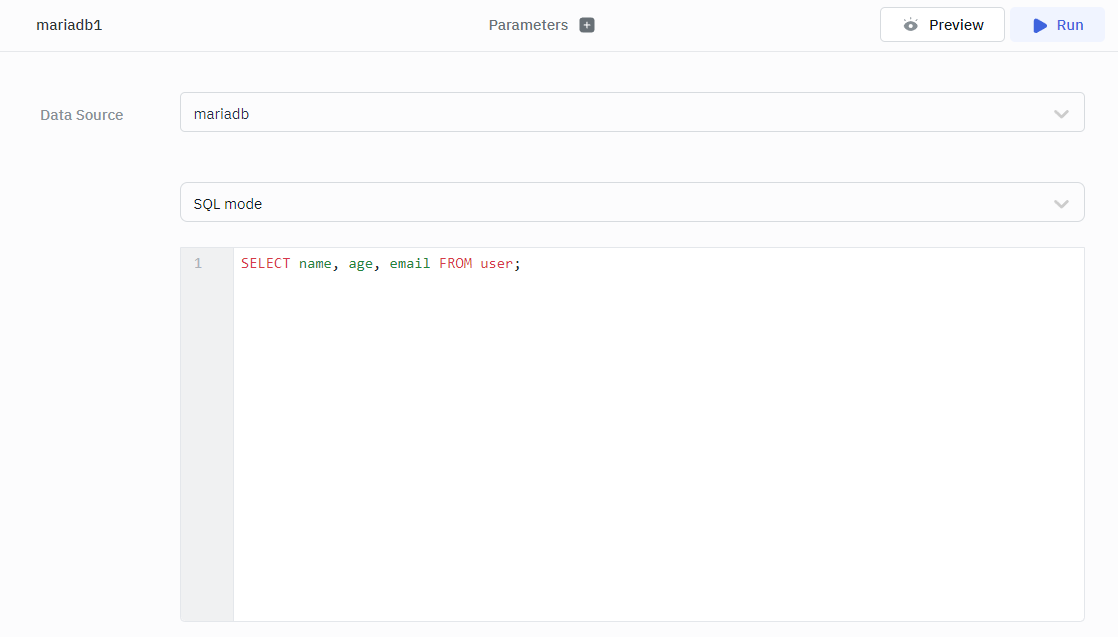Viewport: 1118px width, 637px height.
Task: Run the query with the Run button
Action: coord(1057,25)
